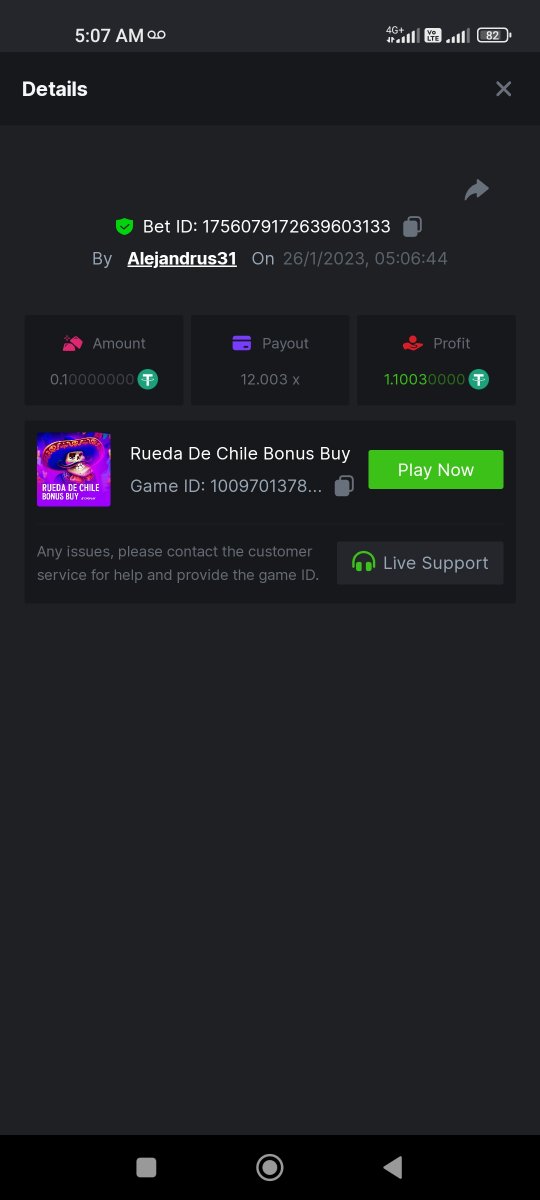Select the Rueda De Chile Bonus Buy title
Image resolution: width=540 pixels, height=1200 pixels.
240,453
